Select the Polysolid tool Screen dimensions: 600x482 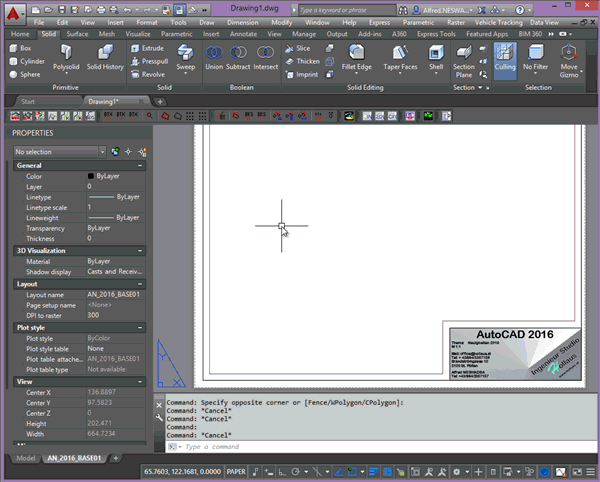coord(66,58)
